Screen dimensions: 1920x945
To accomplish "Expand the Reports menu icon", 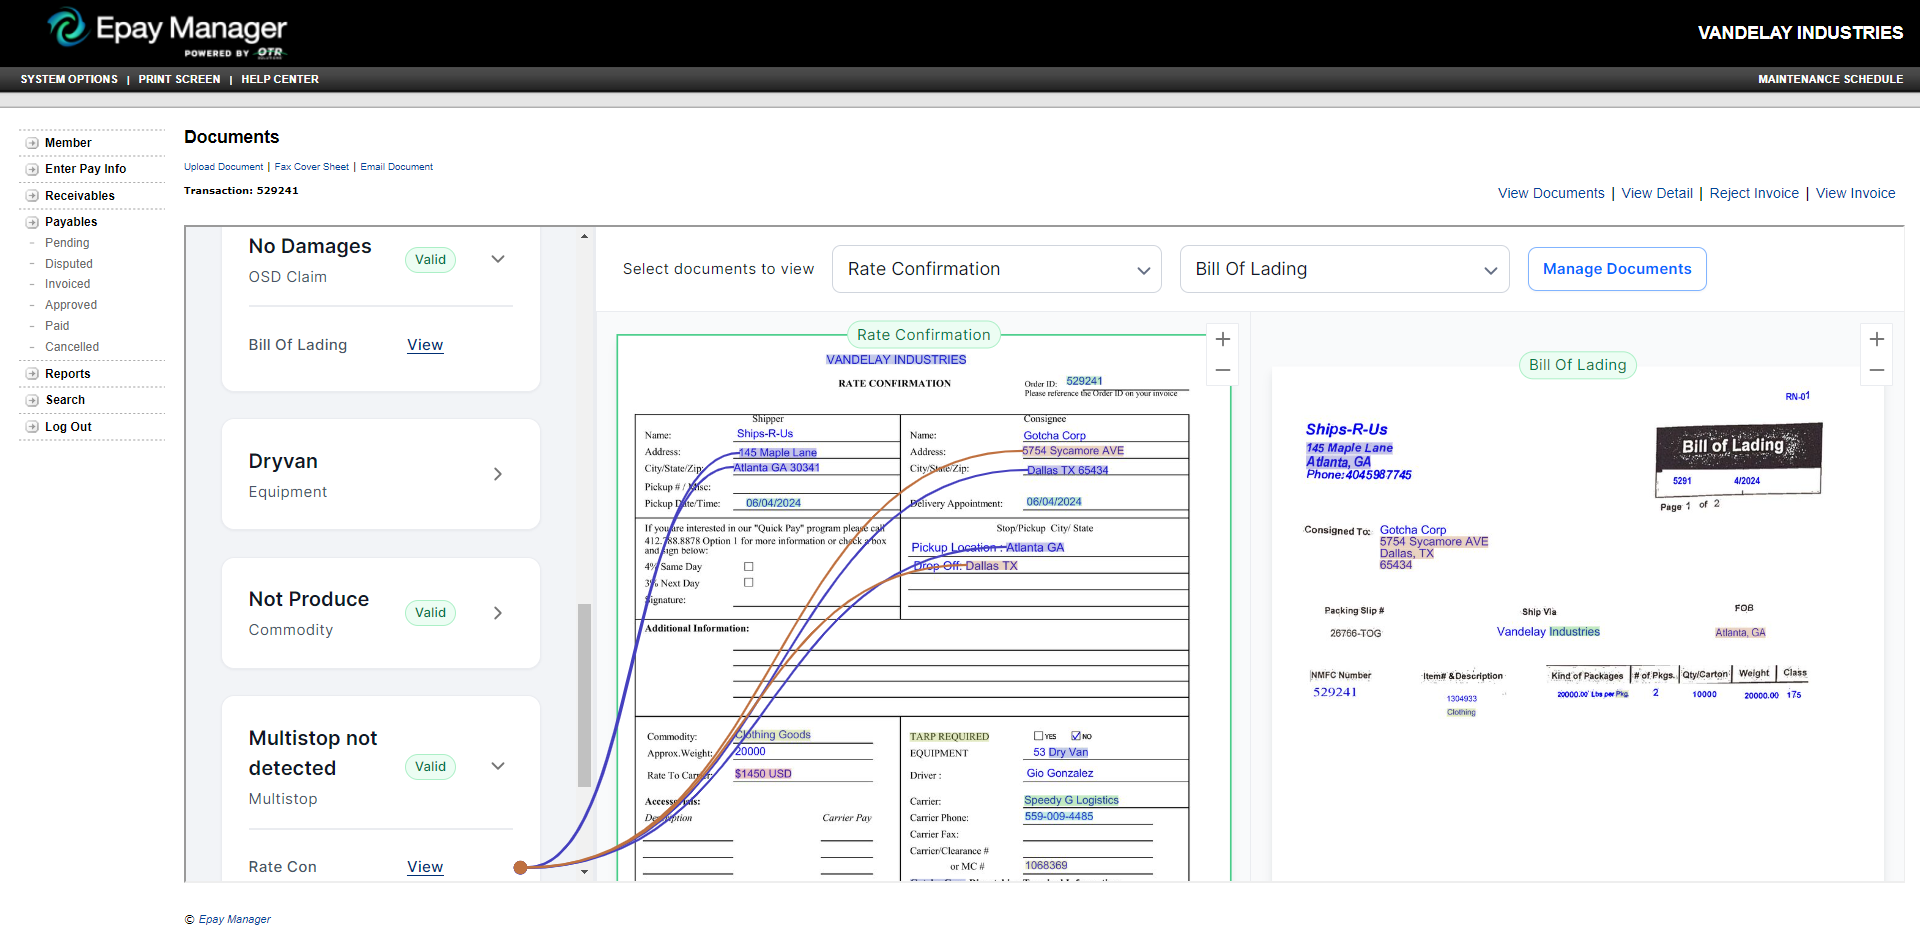I will (32, 374).
